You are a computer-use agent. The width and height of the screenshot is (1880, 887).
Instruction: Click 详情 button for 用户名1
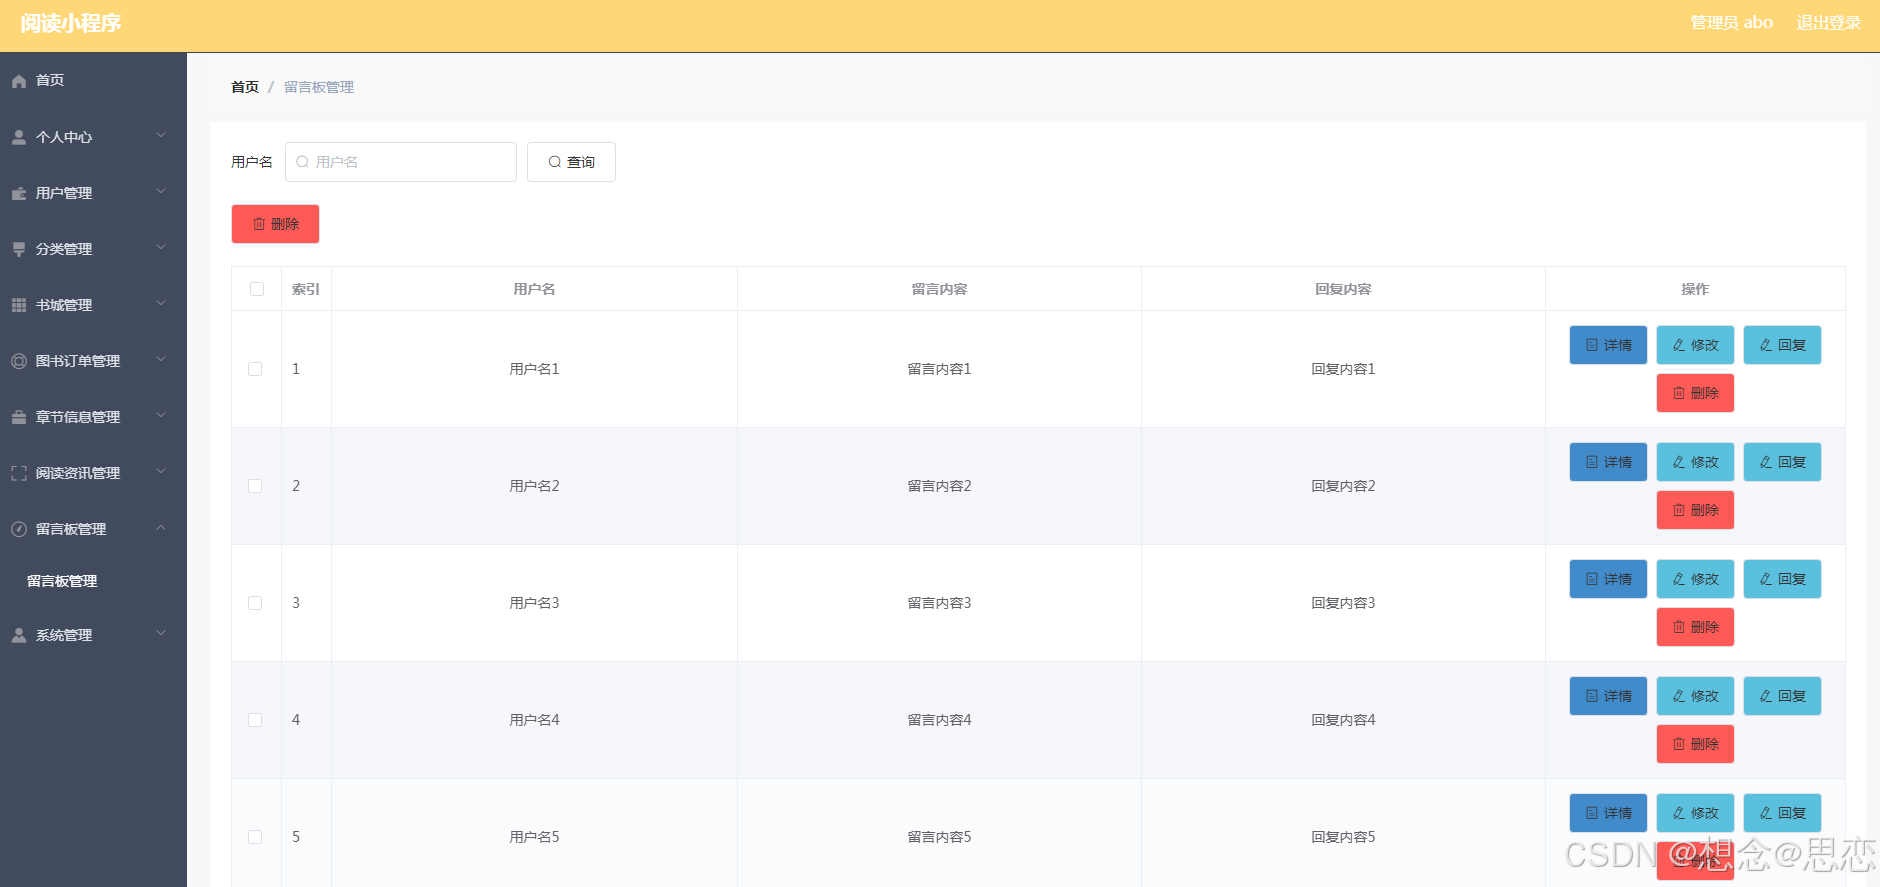pyautogui.click(x=1608, y=345)
